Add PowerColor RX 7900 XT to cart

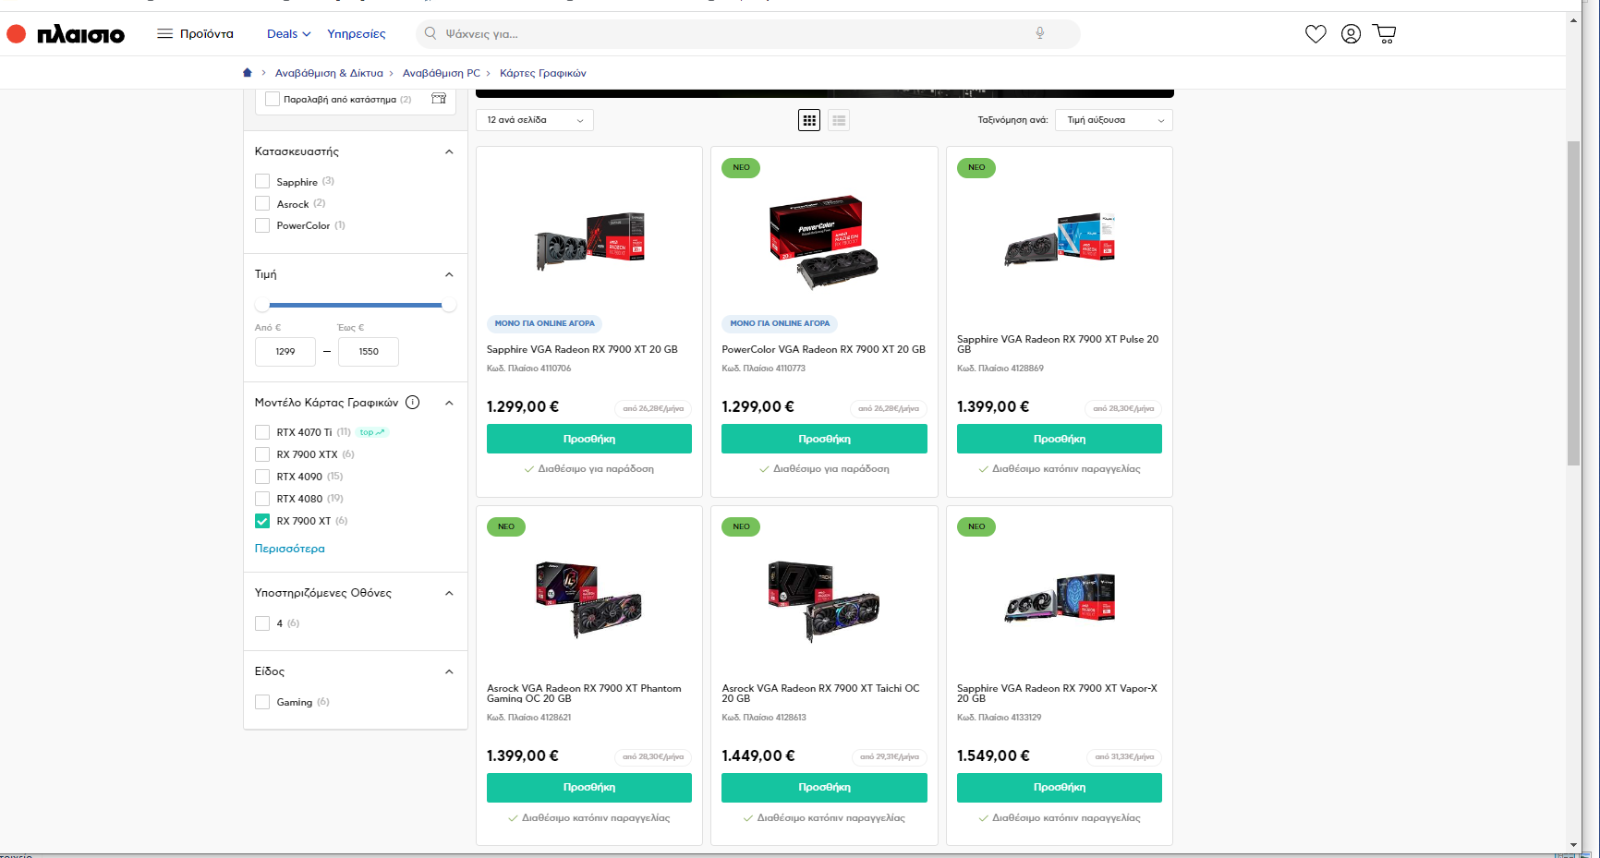coord(824,439)
